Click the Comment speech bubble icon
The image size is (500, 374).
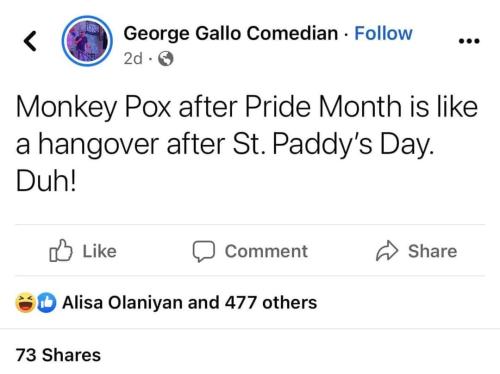coord(204,251)
